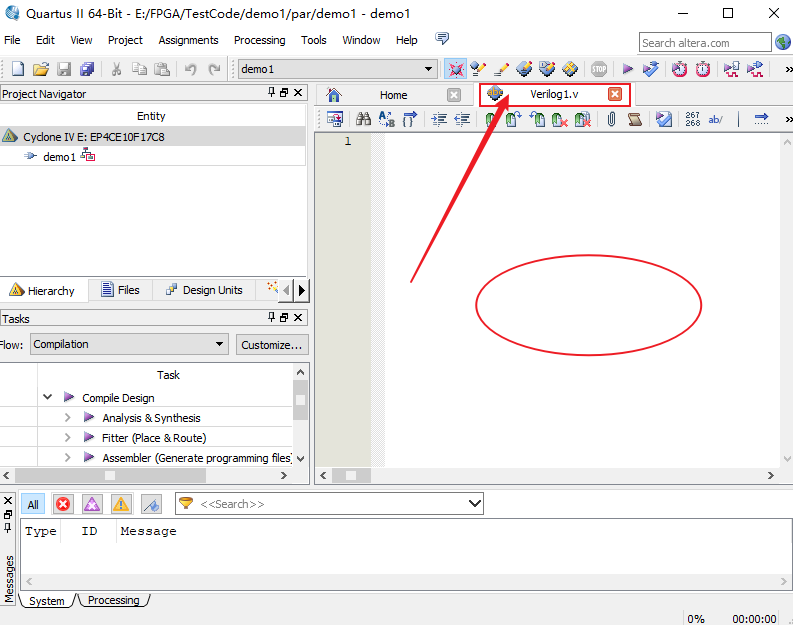Click the Redo arrow icon
This screenshot has width=793, height=625.
pyautogui.click(x=214, y=69)
